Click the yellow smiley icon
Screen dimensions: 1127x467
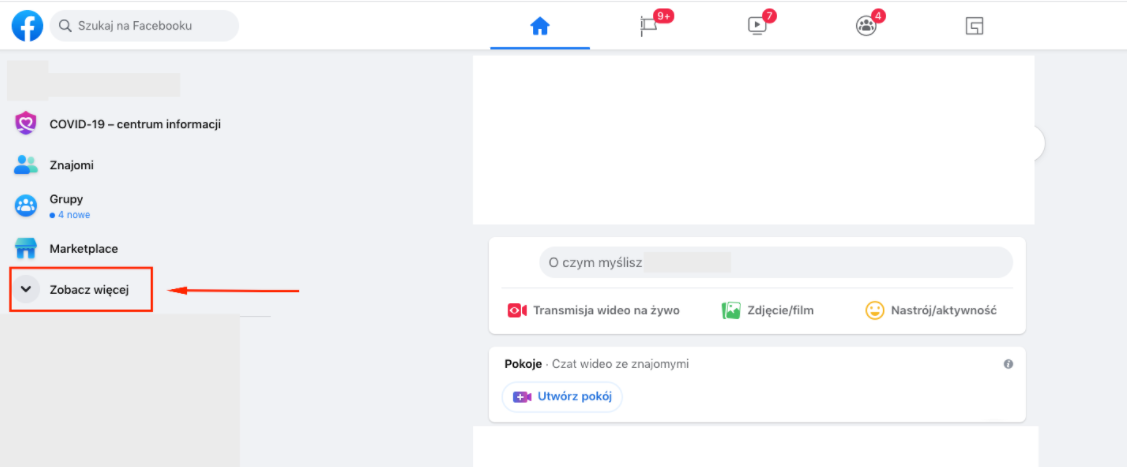click(874, 310)
